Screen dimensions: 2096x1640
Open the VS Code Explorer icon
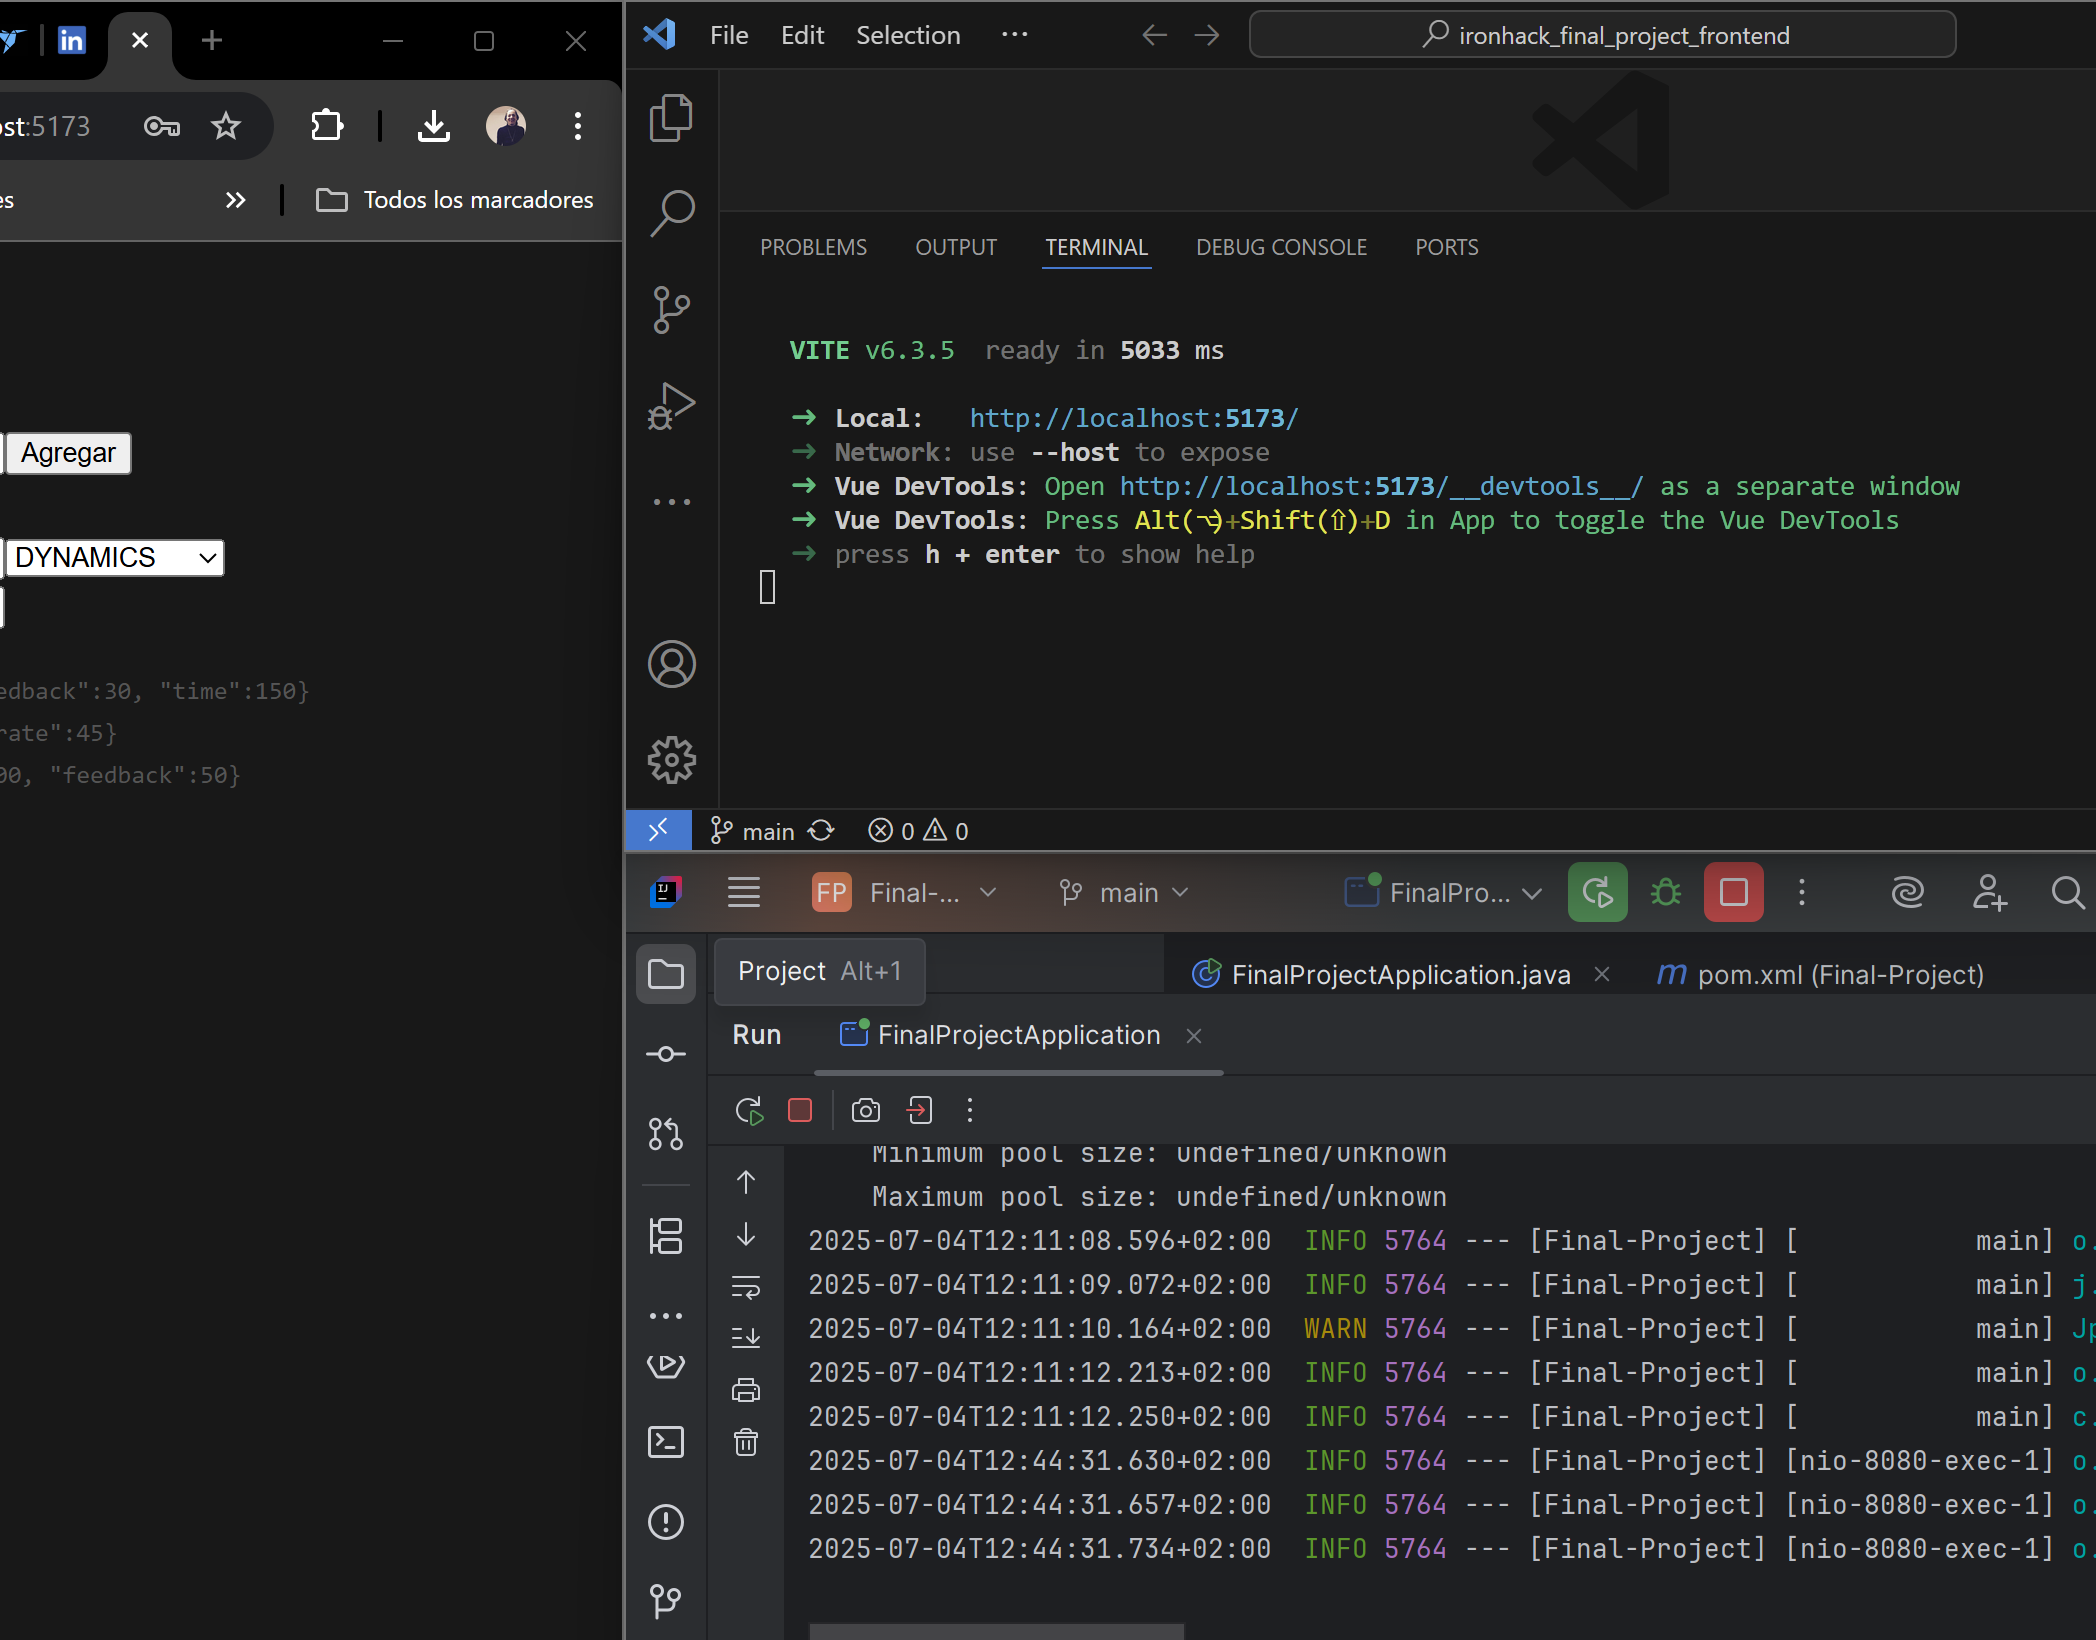pyautogui.click(x=671, y=118)
